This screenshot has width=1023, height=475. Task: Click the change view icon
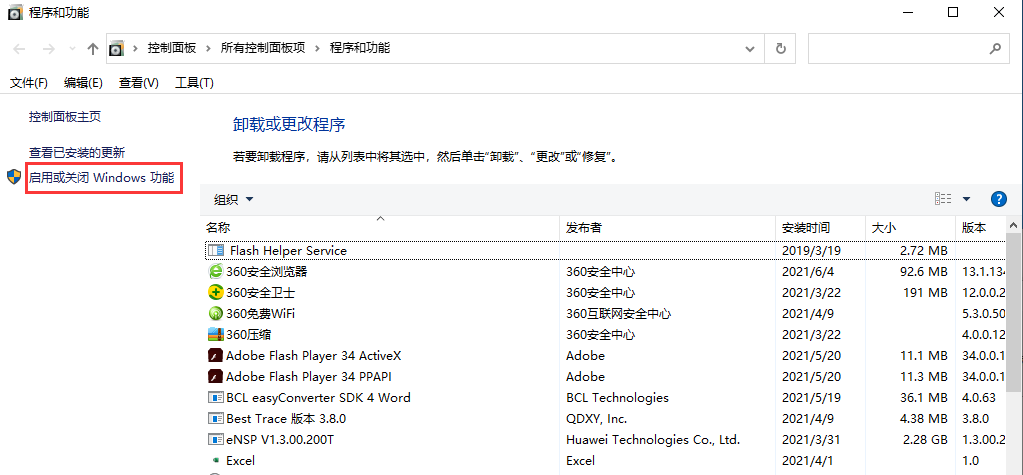pyautogui.click(x=943, y=198)
